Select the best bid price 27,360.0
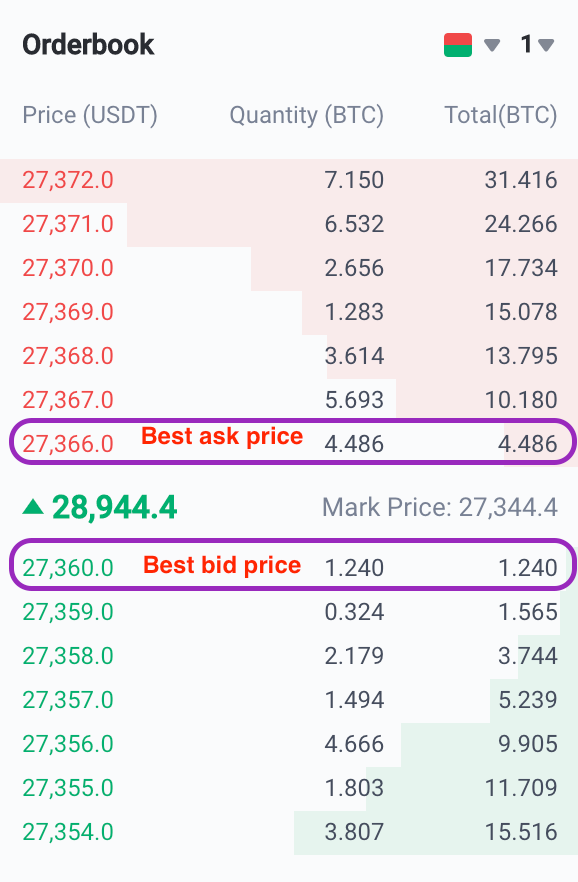Viewport: 578px width, 882px height. 68,568
